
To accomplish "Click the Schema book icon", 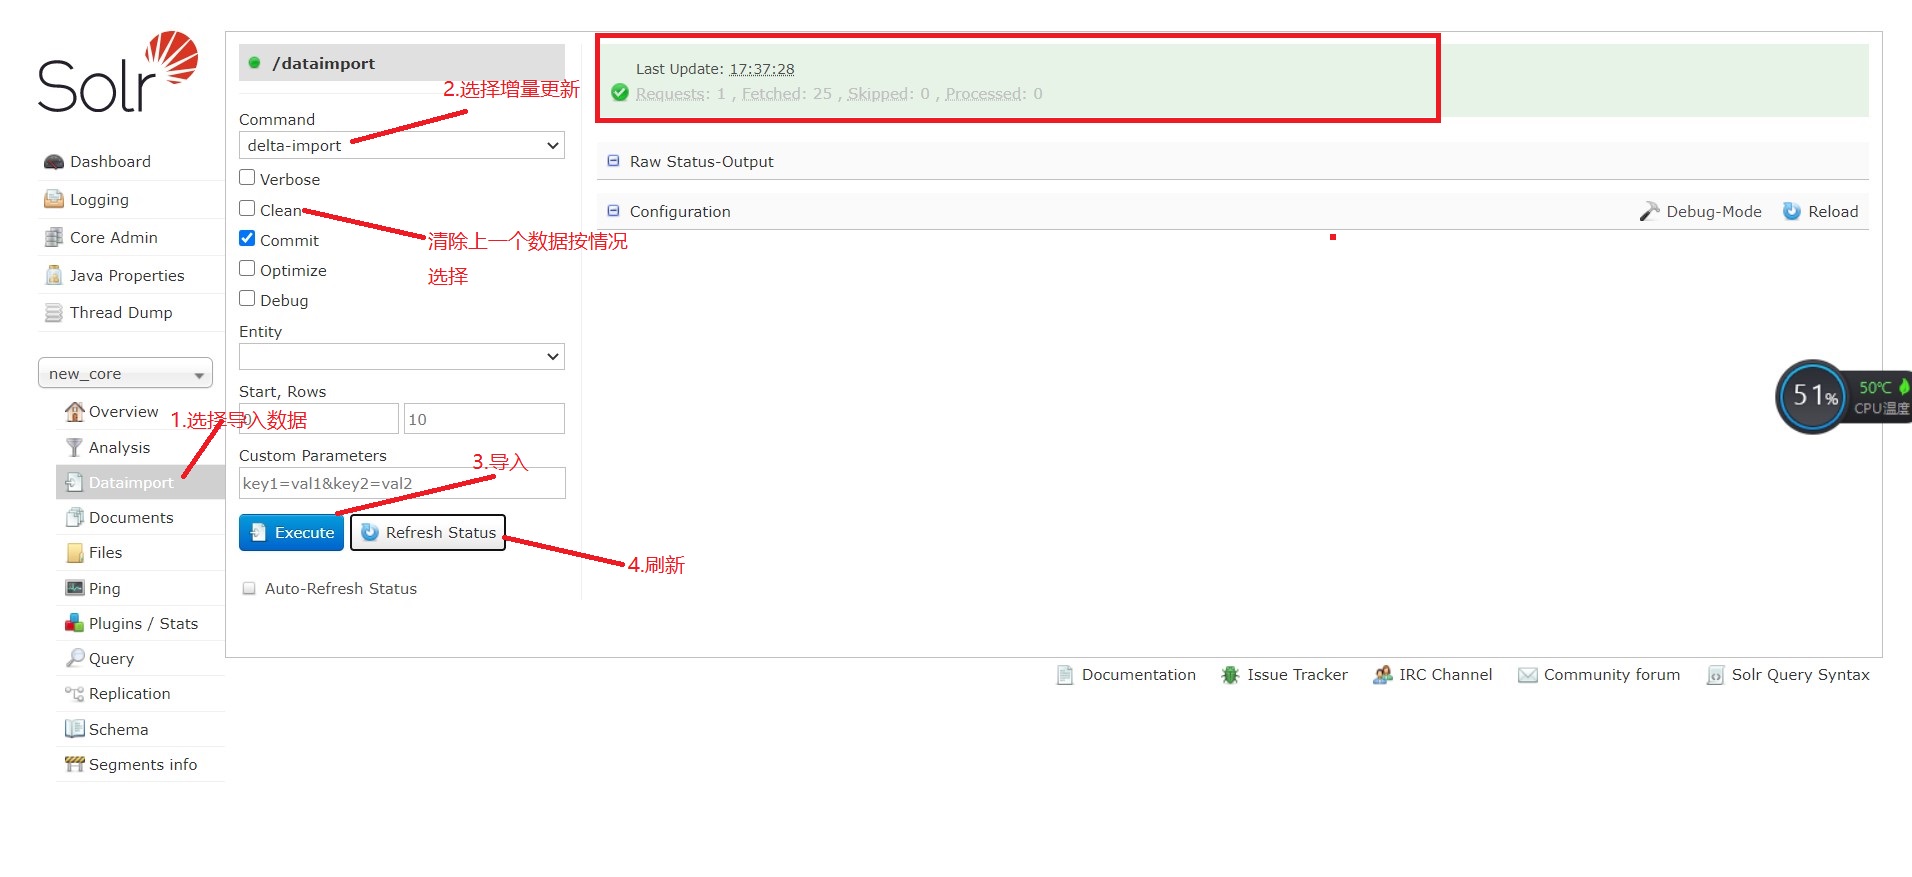I will pos(75,729).
